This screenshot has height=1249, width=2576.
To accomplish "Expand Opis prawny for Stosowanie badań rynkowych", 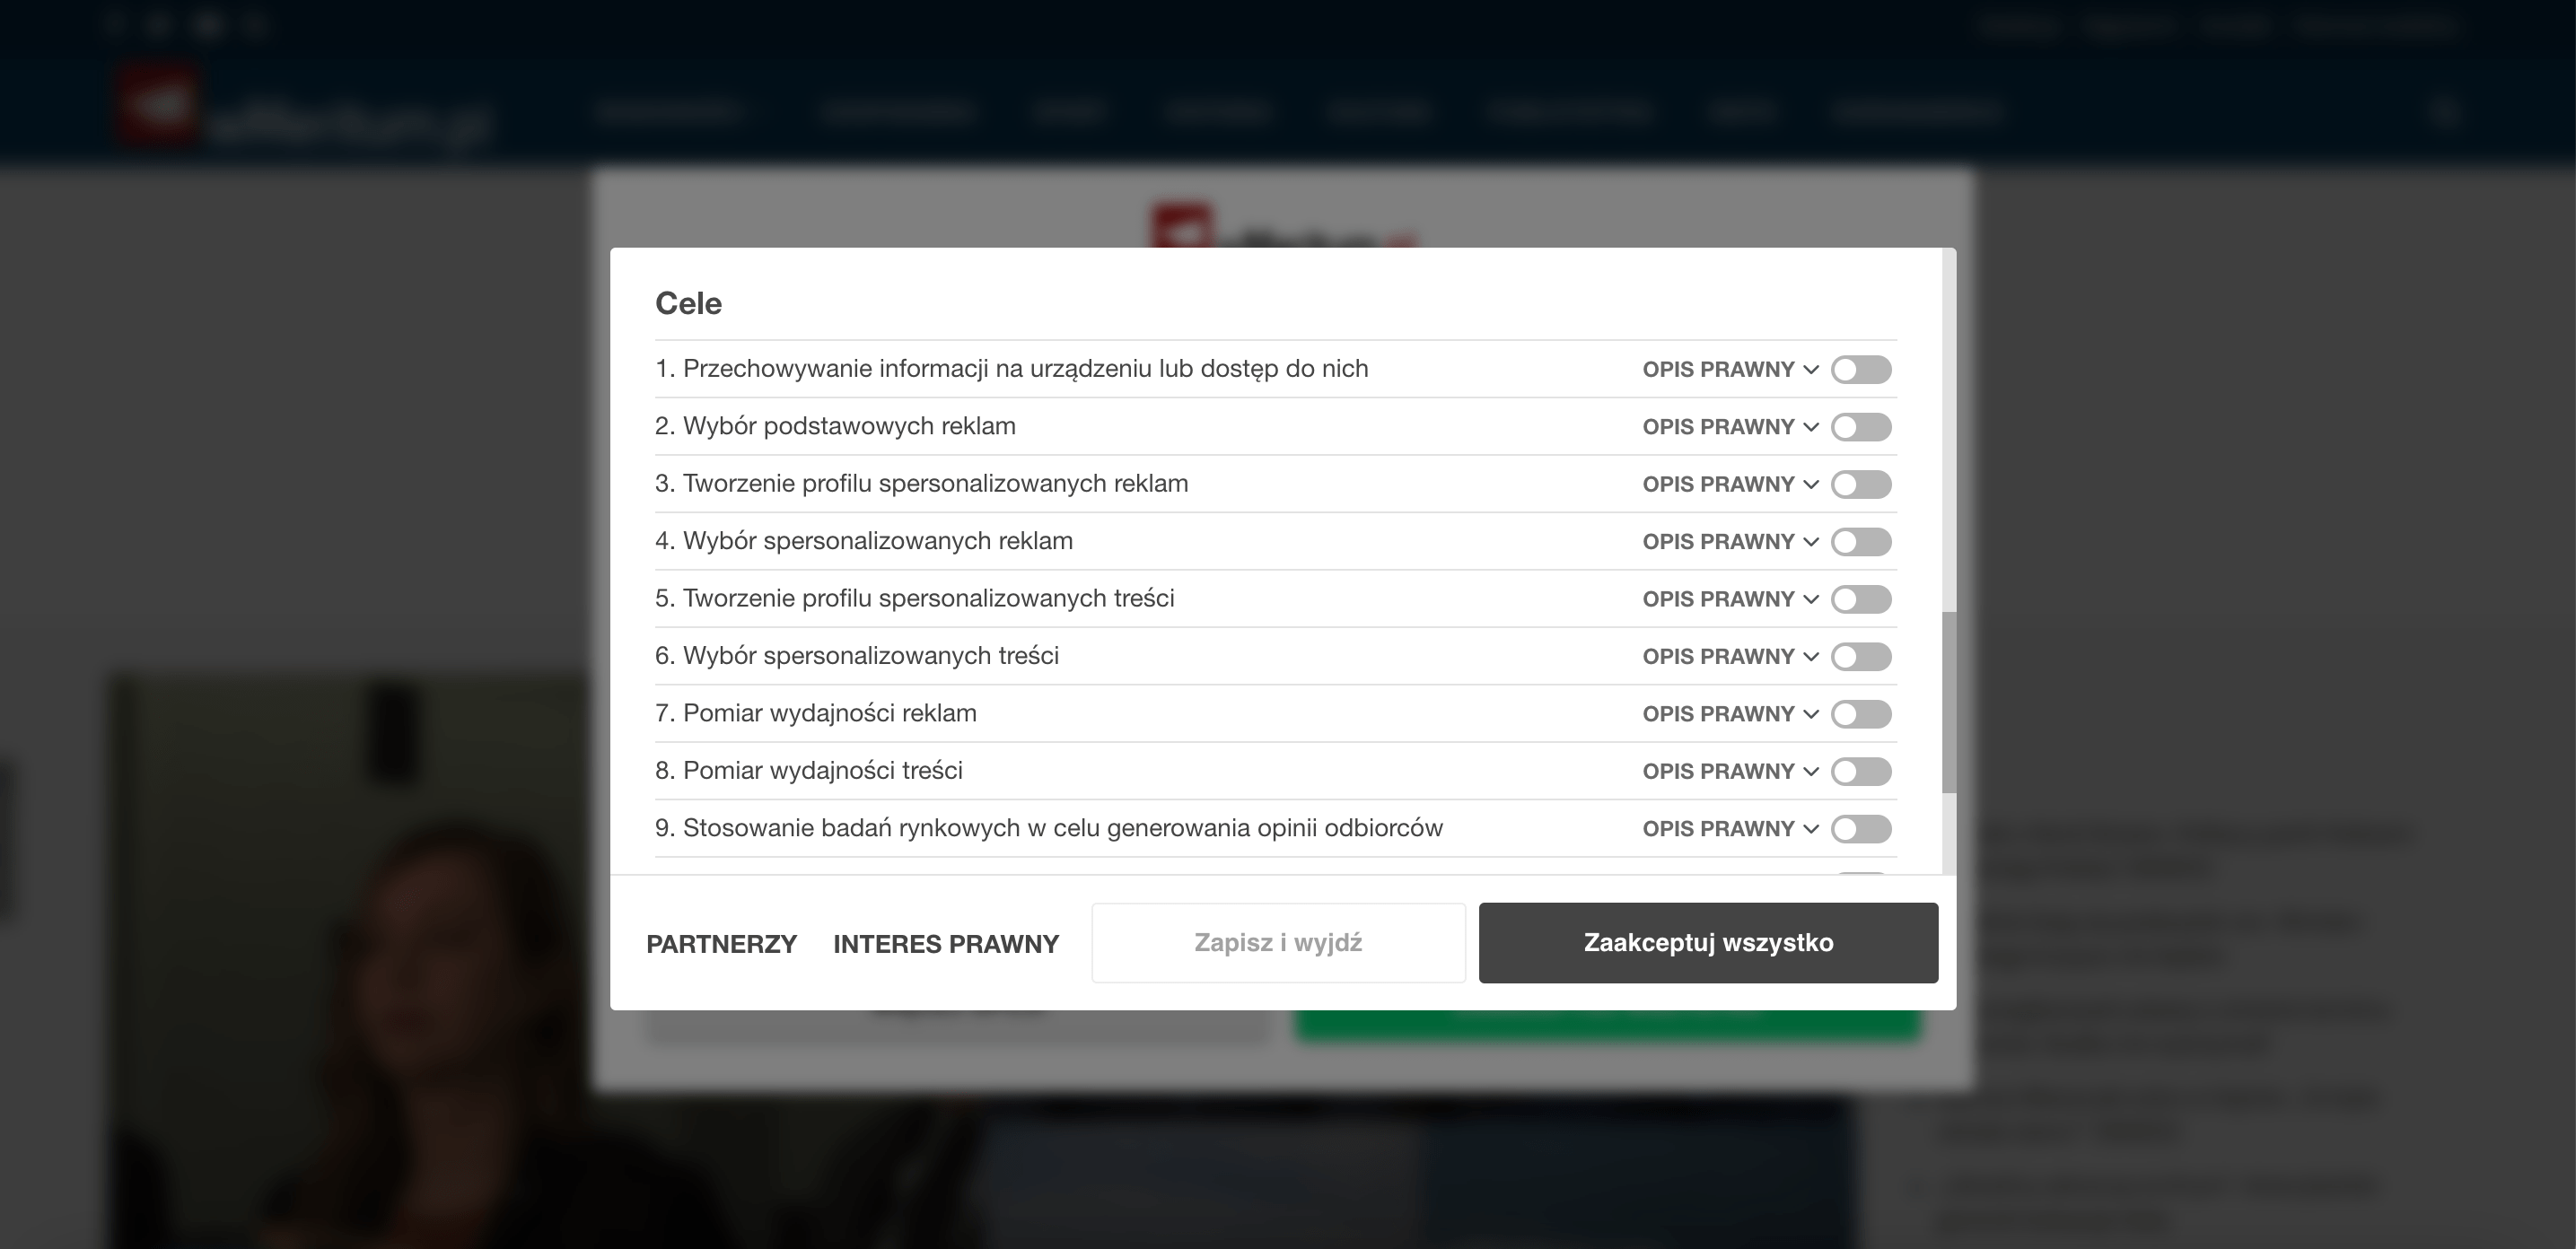I will [1729, 829].
